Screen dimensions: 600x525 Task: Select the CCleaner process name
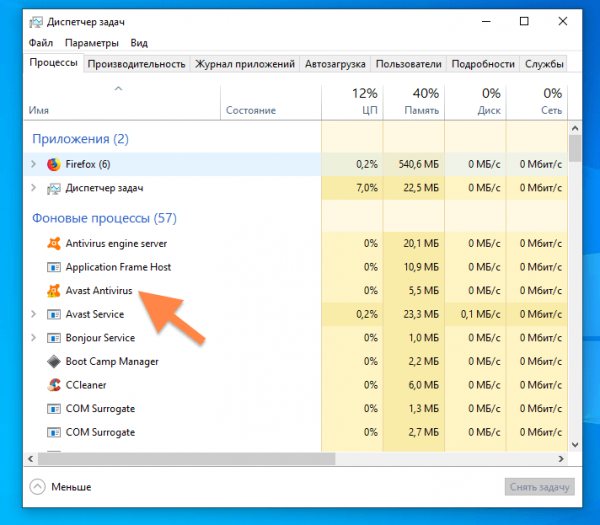86,385
